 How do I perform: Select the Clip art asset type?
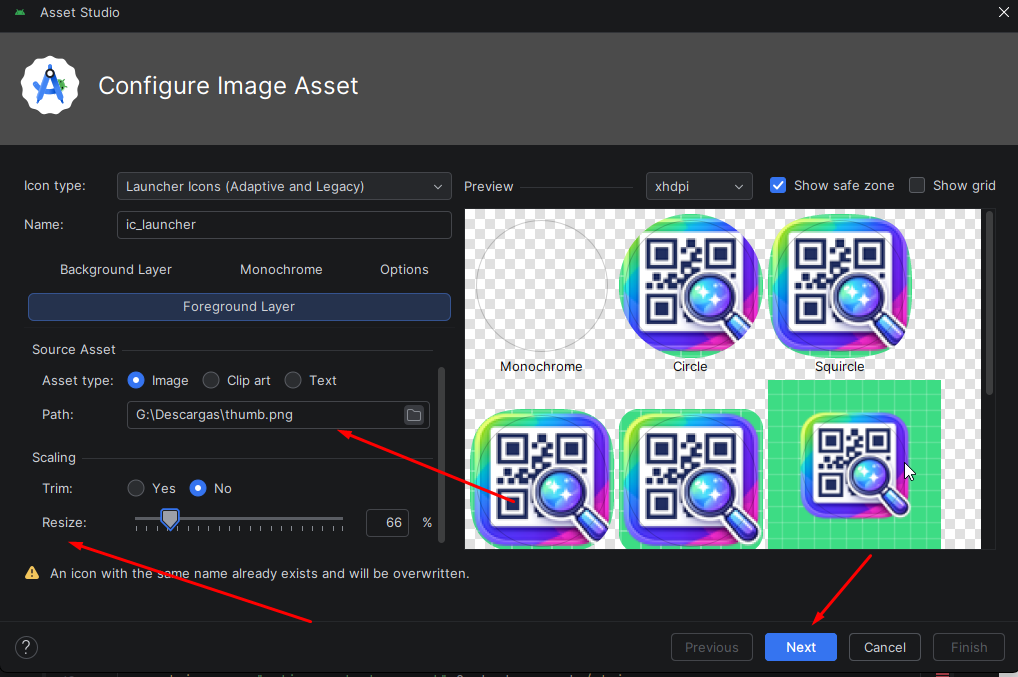tap(211, 380)
